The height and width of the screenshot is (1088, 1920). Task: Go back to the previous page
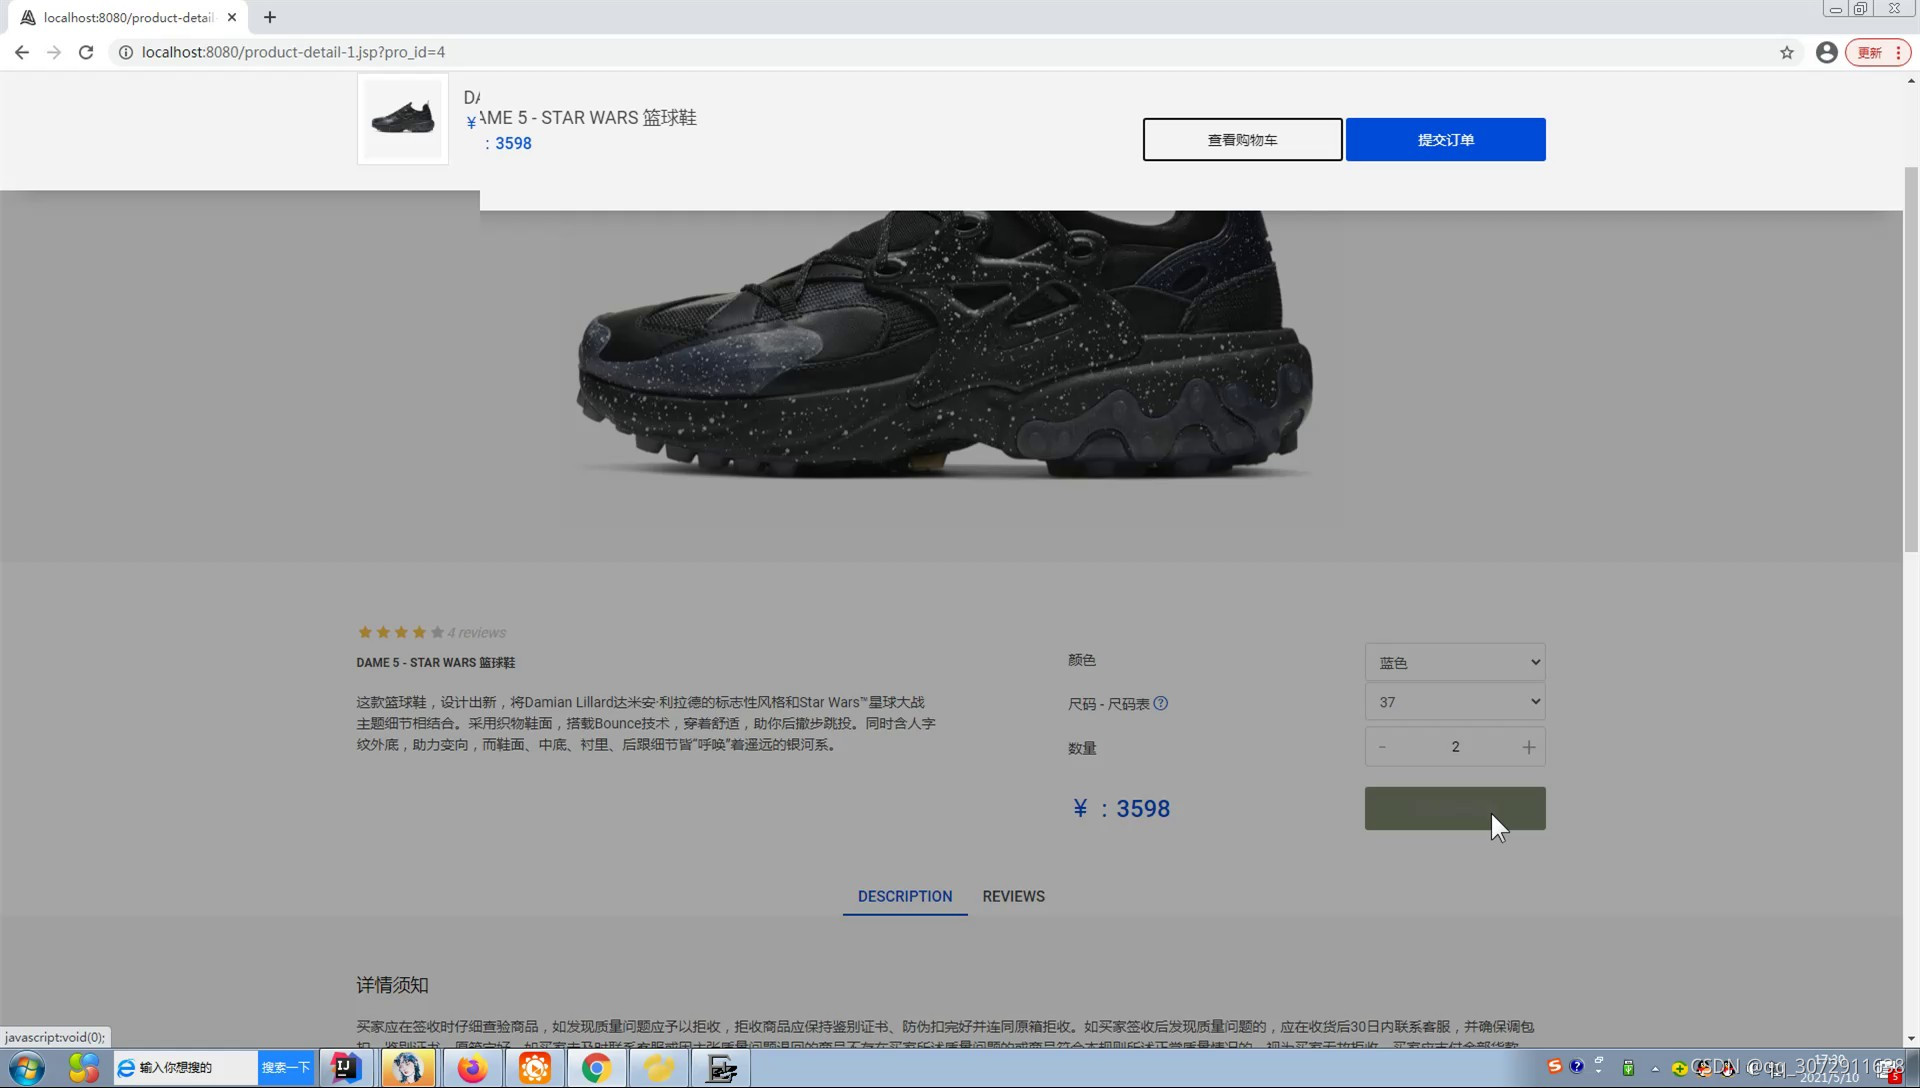[22, 52]
